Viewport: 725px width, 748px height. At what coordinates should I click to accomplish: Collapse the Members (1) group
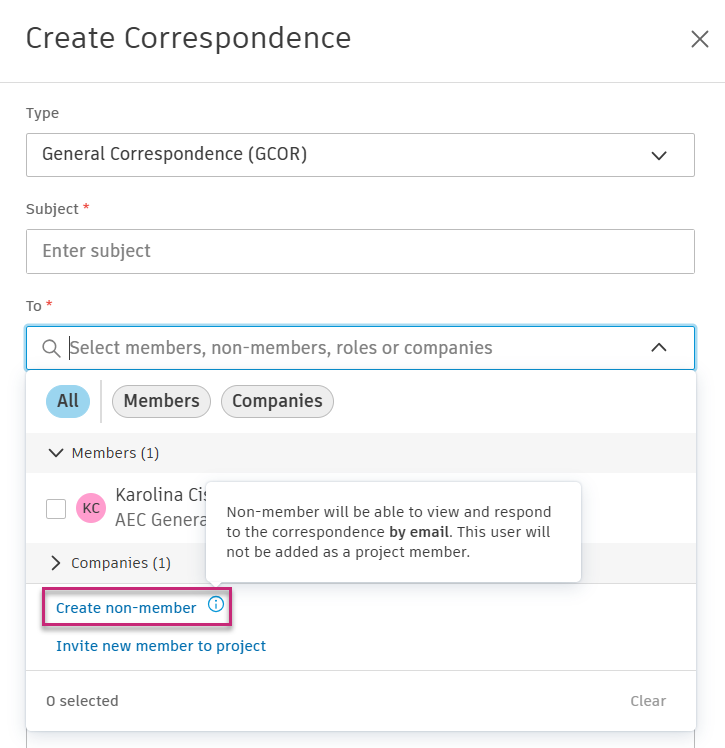pos(55,453)
